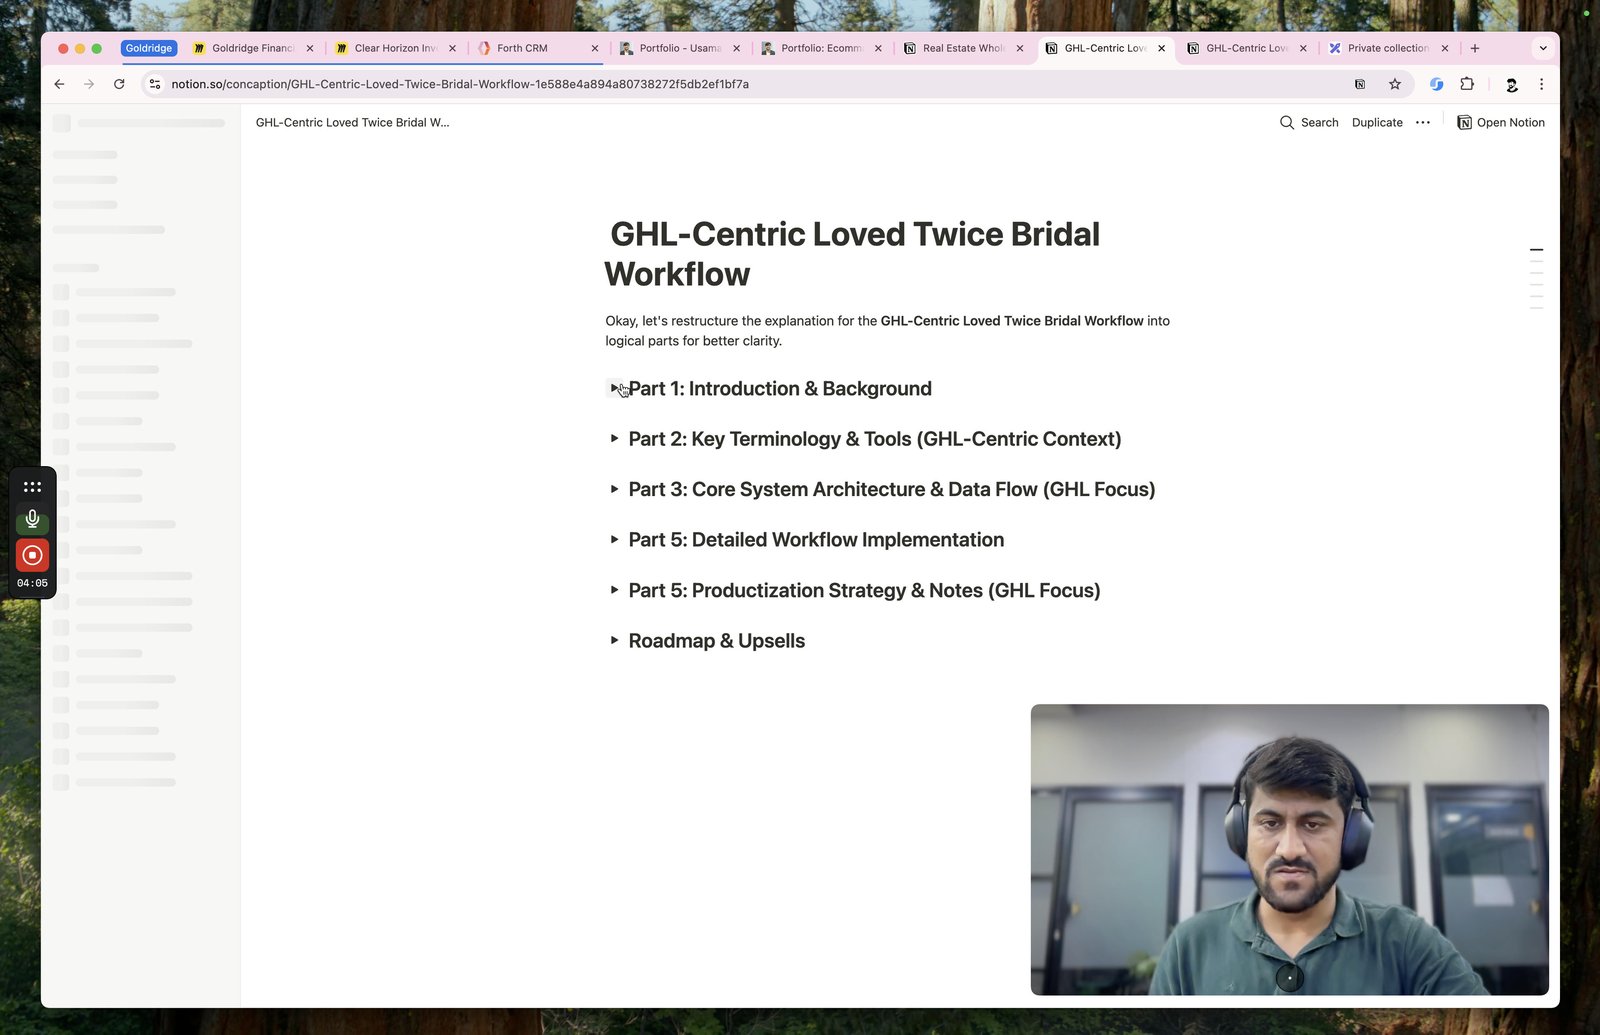1600x1035 pixels.
Task: Open the Extensions puzzle-piece menu
Action: click(x=1467, y=84)
